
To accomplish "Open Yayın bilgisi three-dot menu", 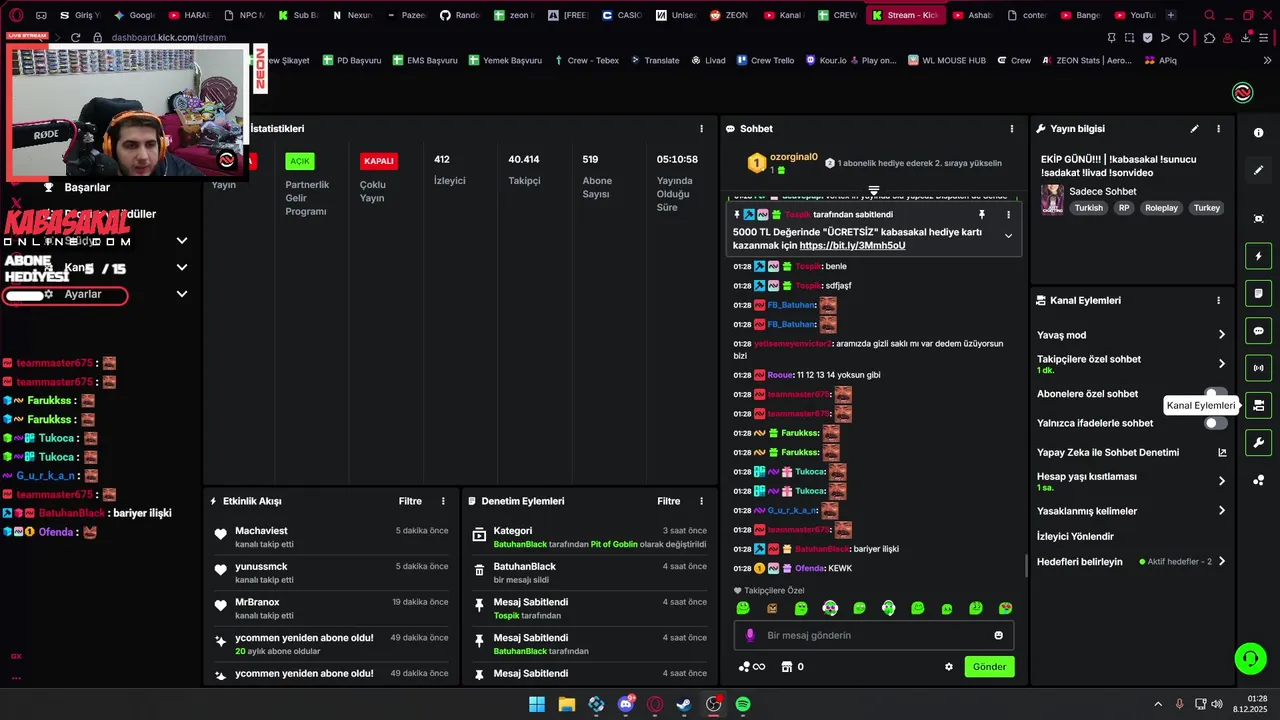I will 1218,129.
